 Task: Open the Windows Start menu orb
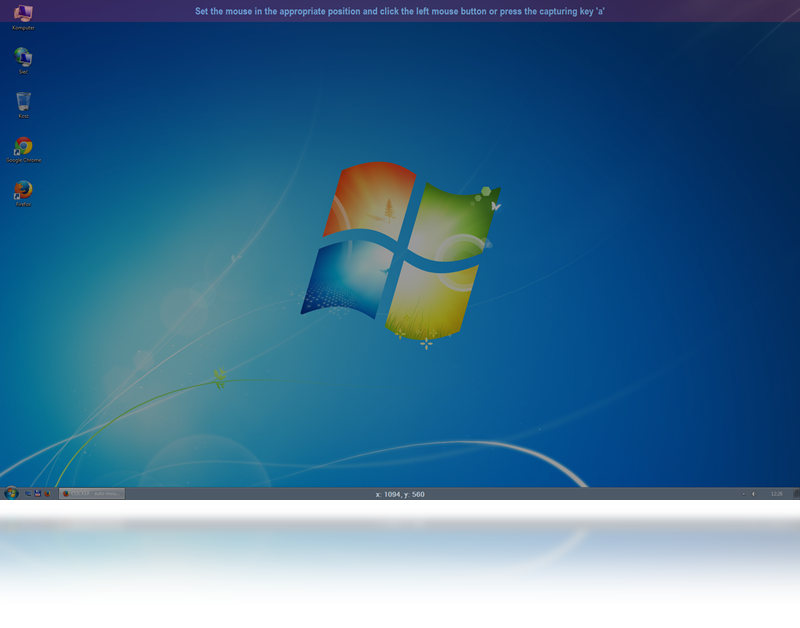[x=11, y=493]
